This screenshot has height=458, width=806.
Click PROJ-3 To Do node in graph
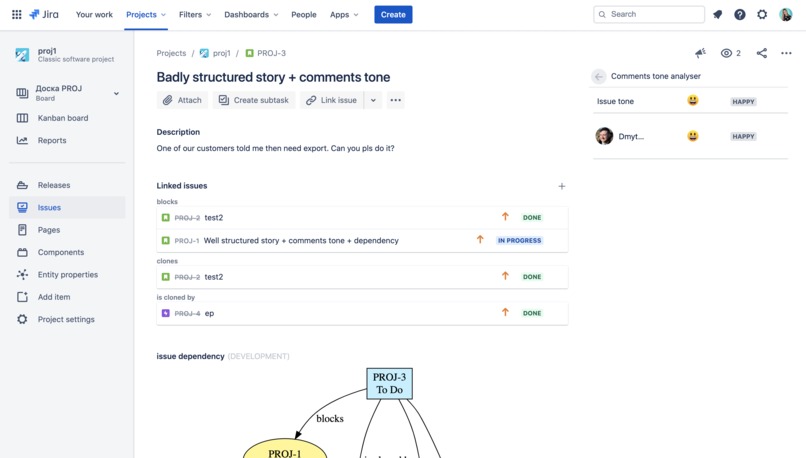coord(389,383)
